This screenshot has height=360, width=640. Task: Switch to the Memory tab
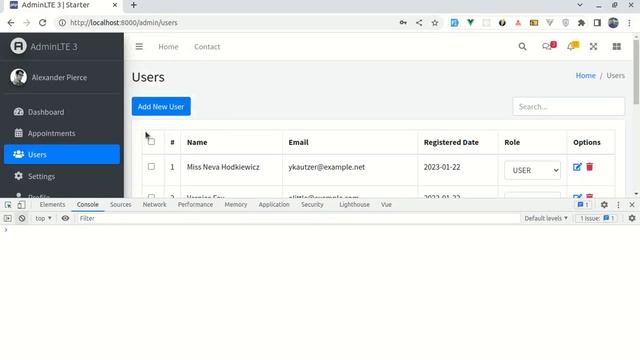tap(236, 204)
